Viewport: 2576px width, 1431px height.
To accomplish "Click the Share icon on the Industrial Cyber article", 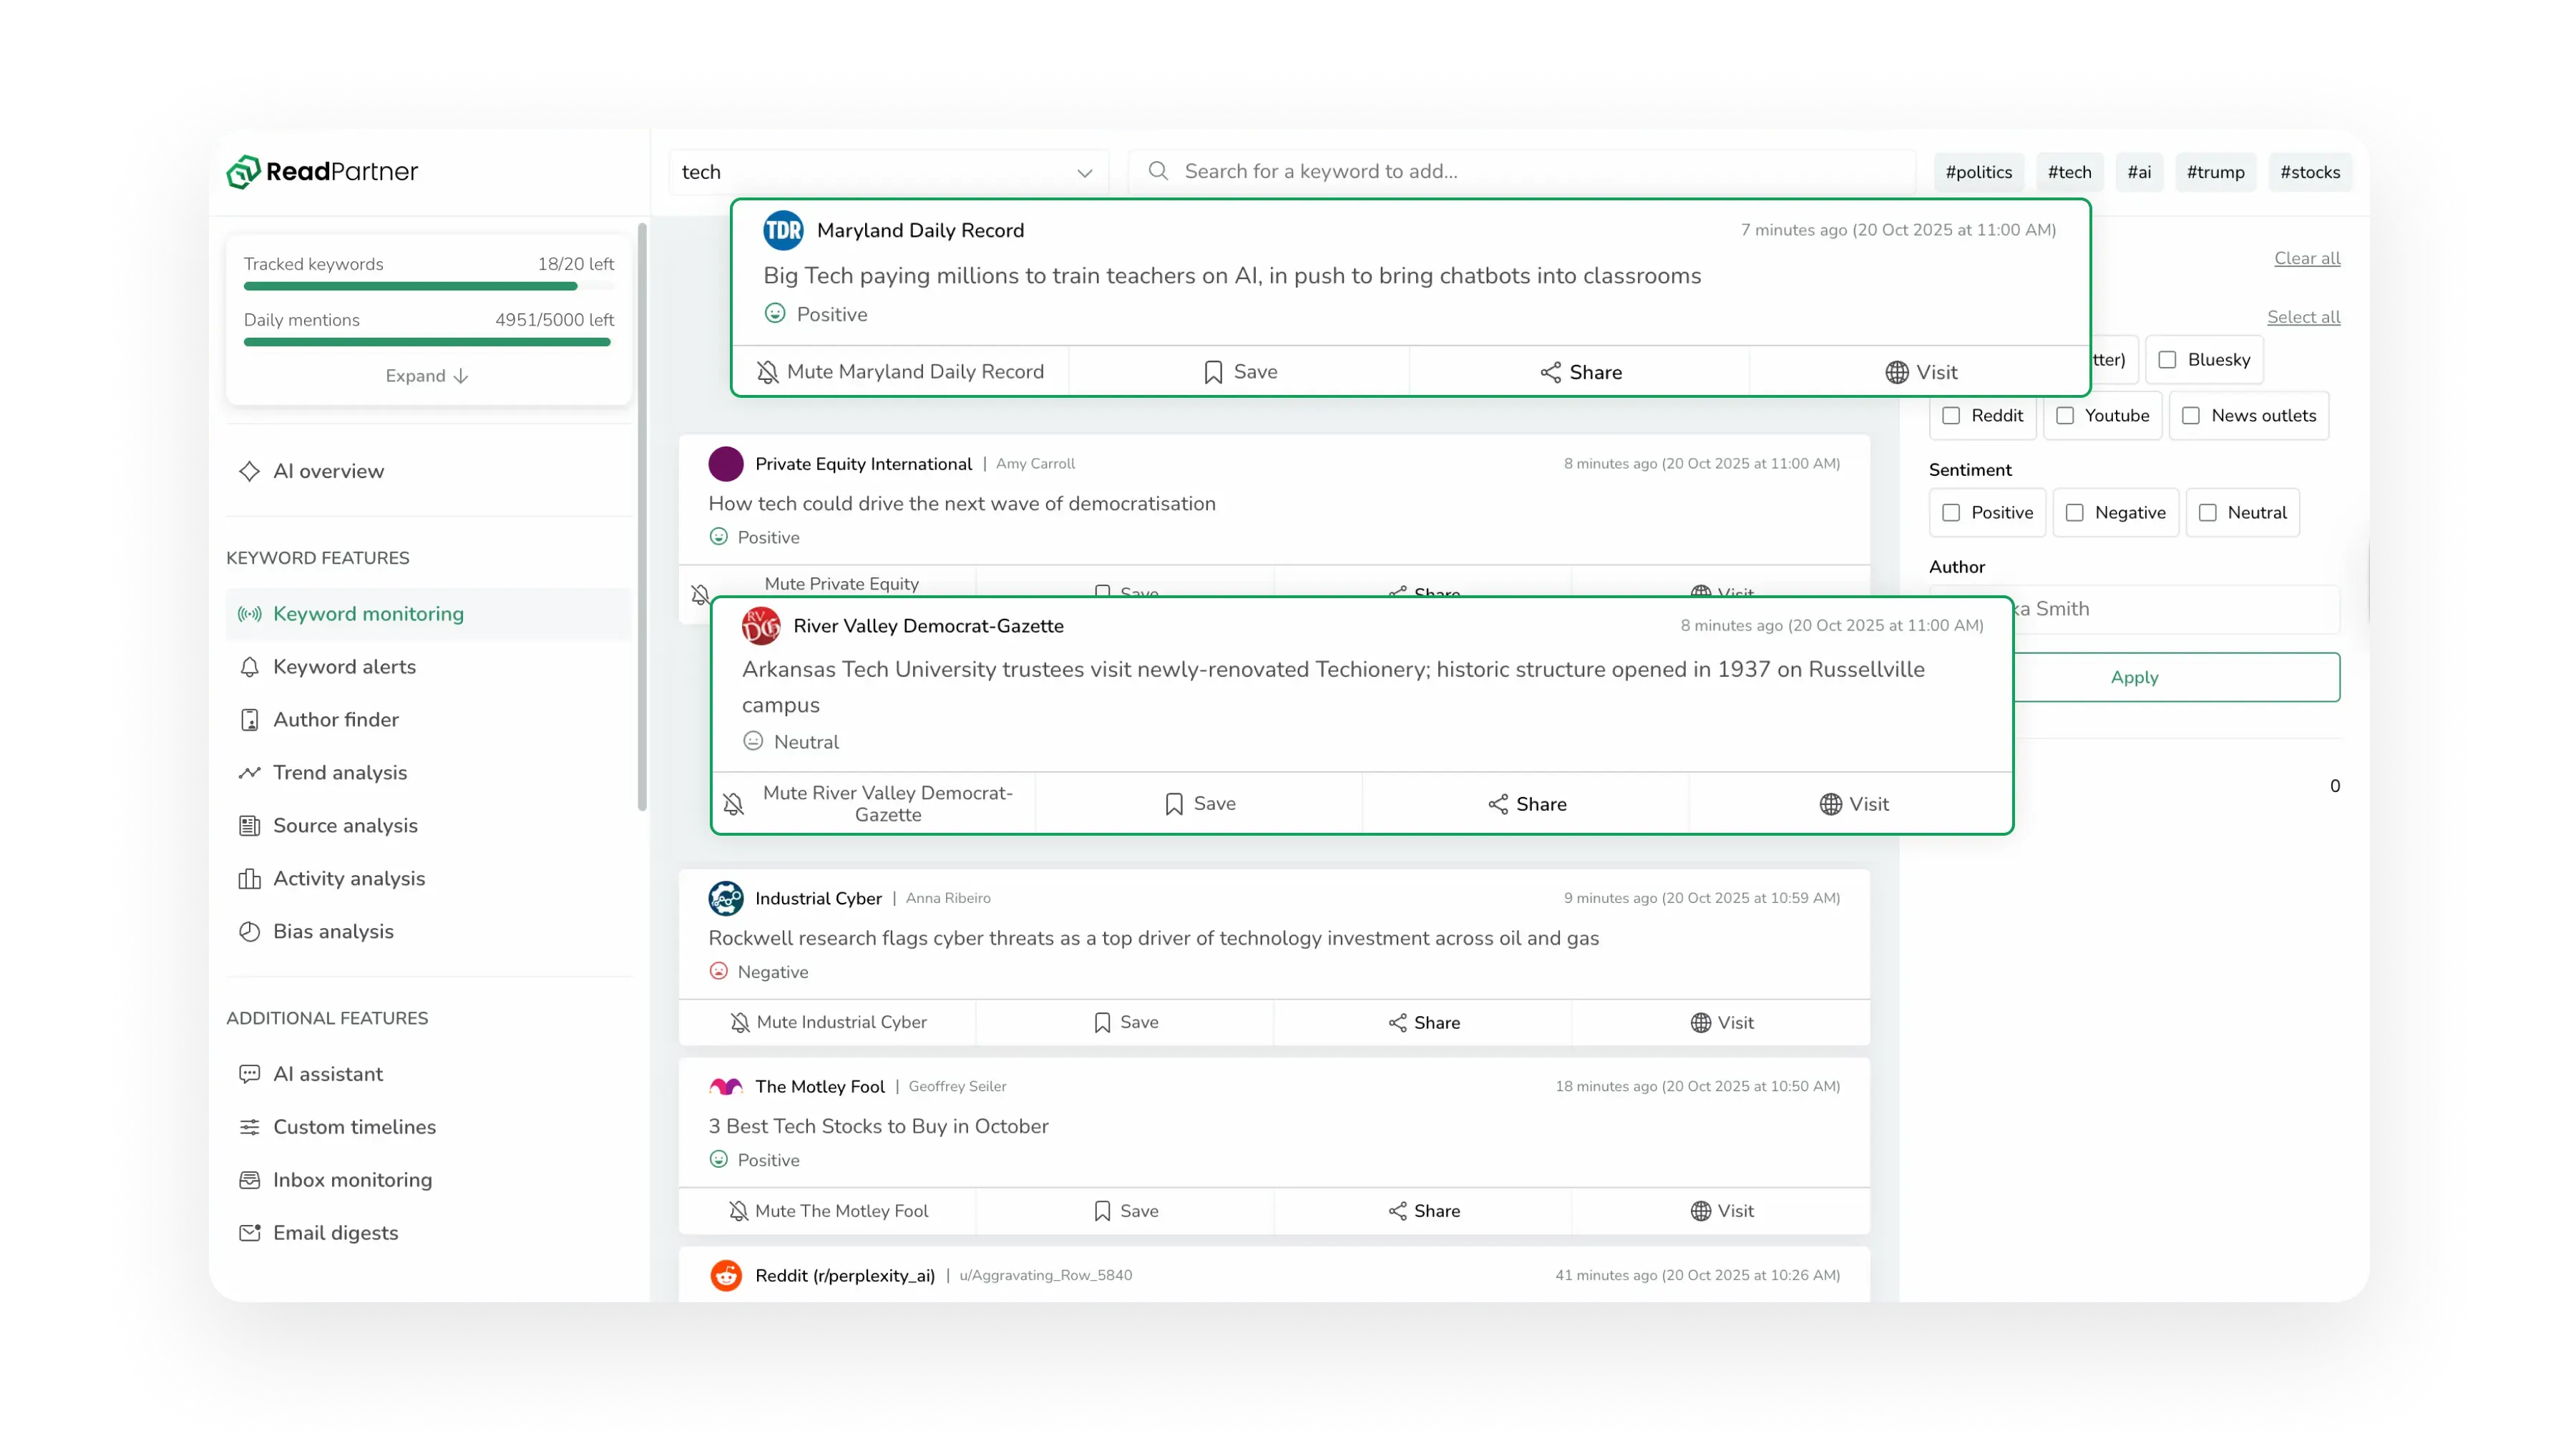I will point(1397,1022).
